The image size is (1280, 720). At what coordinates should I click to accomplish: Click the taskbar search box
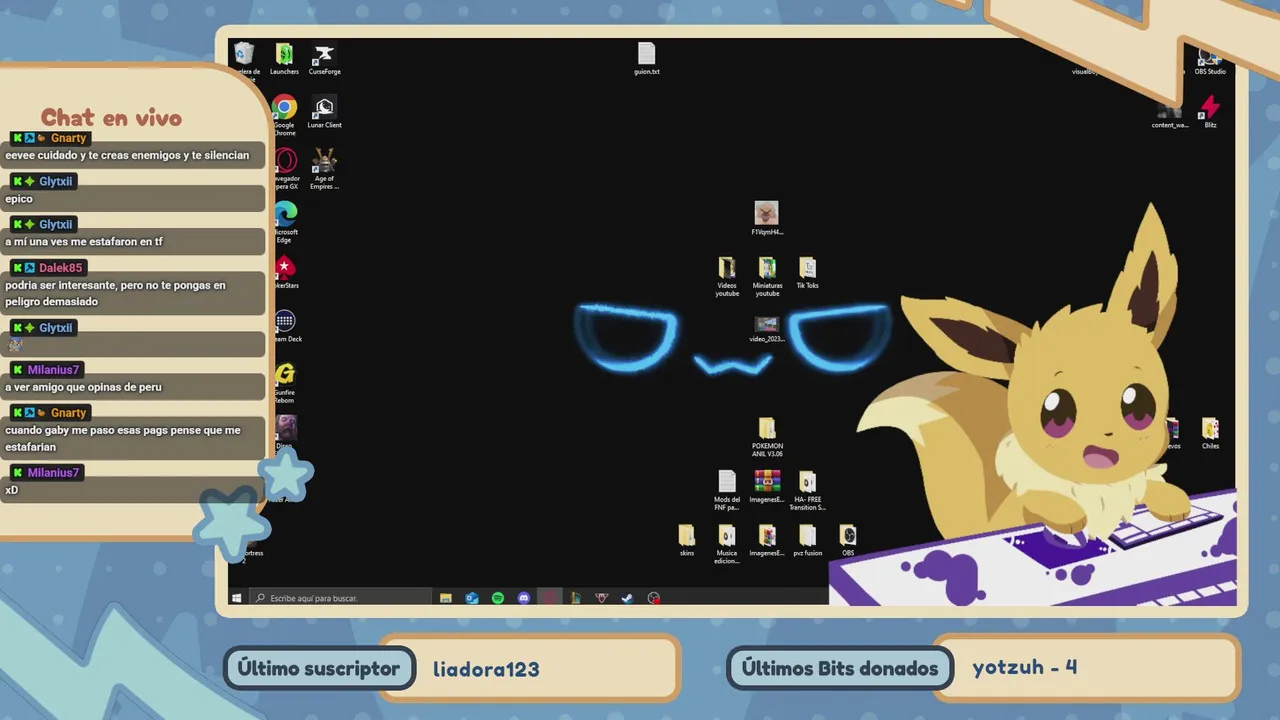point(340,598)
